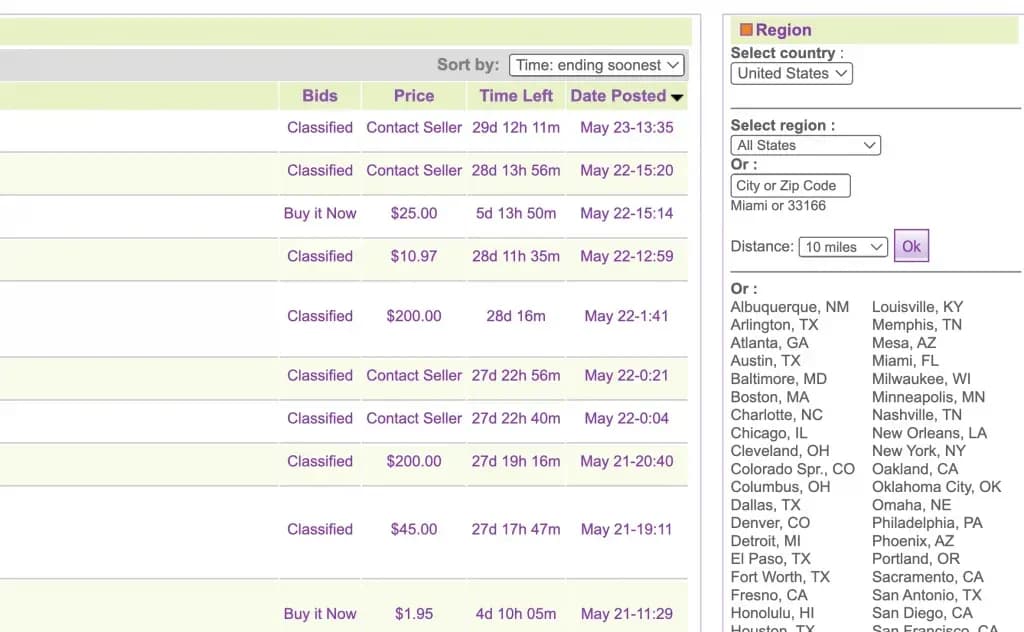Select Milwaukee, WI
Viewport: 1024px width, 632px height.
pyautogui.click(x=921, y=379)
